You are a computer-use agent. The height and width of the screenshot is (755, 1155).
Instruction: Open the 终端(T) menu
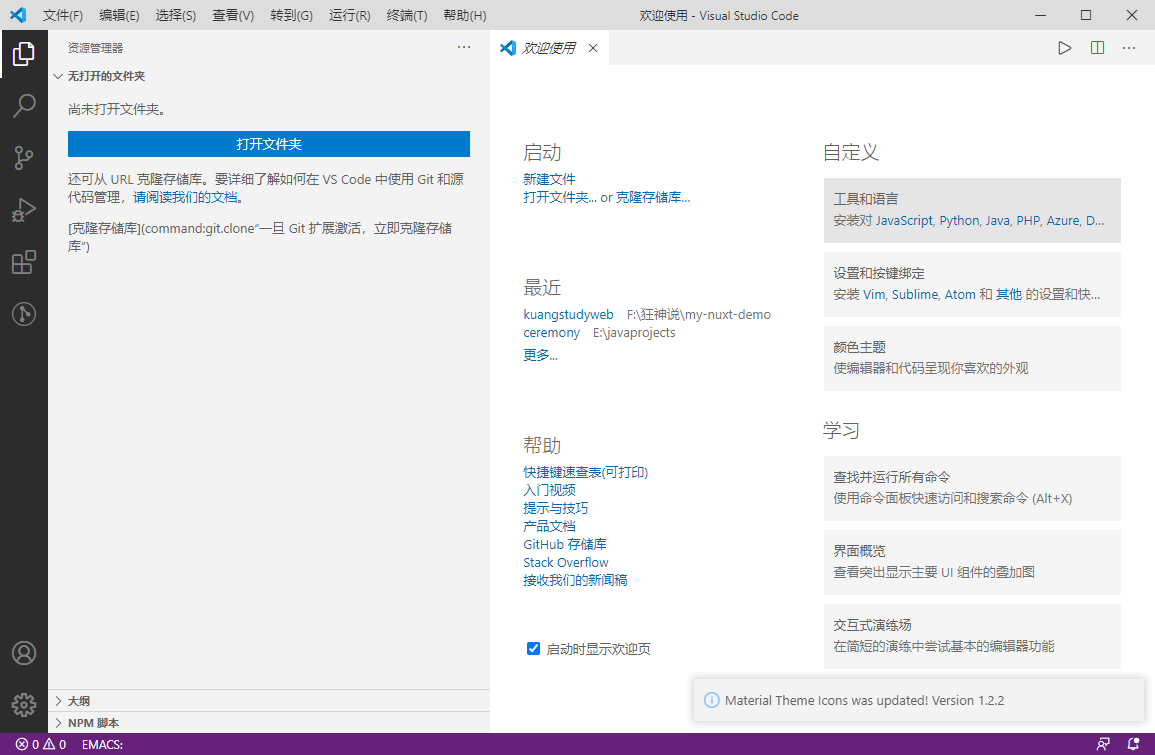click(x=406, y=16)
